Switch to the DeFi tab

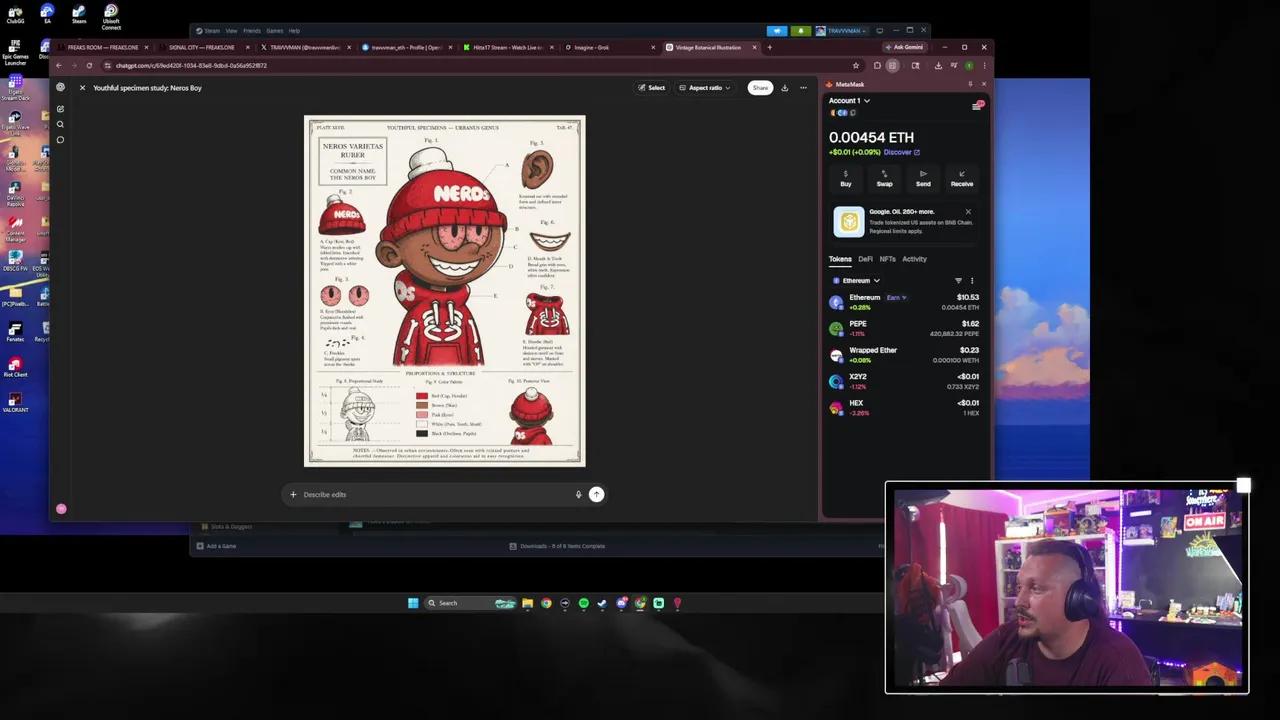(x=865, y=259)
